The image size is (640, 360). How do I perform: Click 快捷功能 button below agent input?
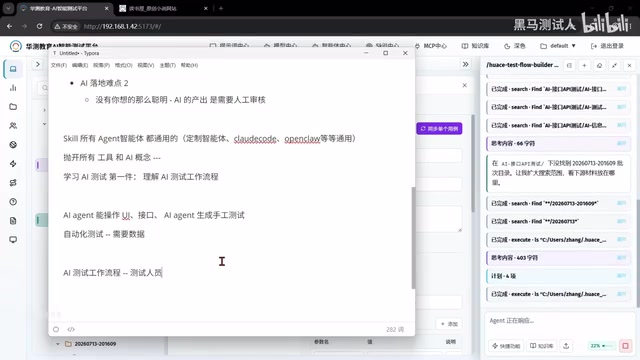click(506, 346)
